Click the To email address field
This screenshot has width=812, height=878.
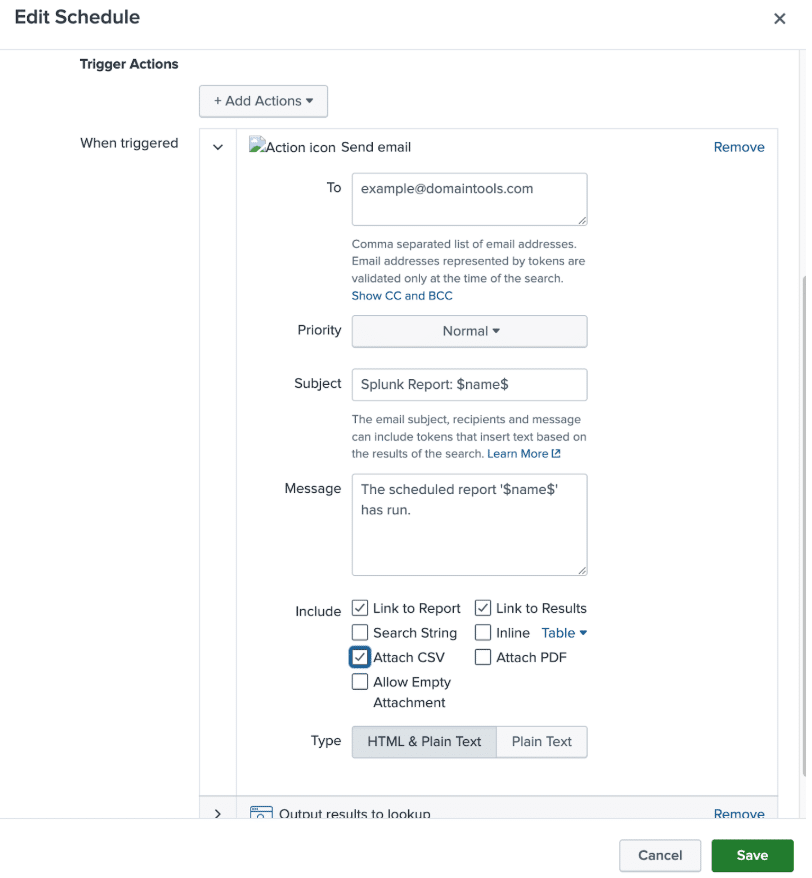point(469,198)
